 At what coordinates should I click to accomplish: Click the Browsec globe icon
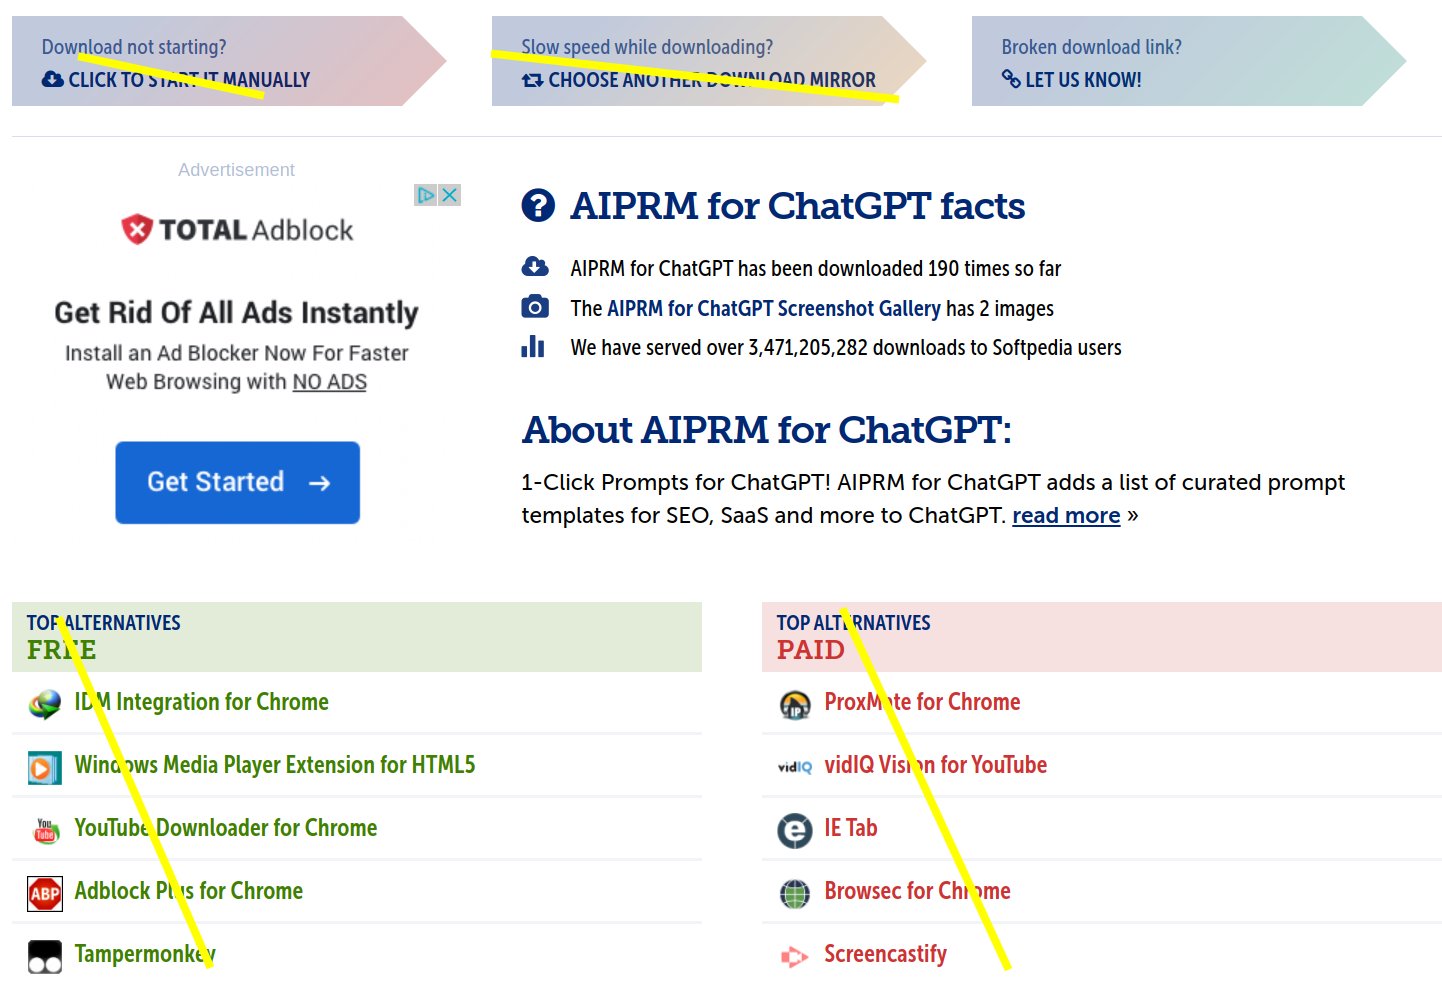pyautogui.click(x=795, y=893)
